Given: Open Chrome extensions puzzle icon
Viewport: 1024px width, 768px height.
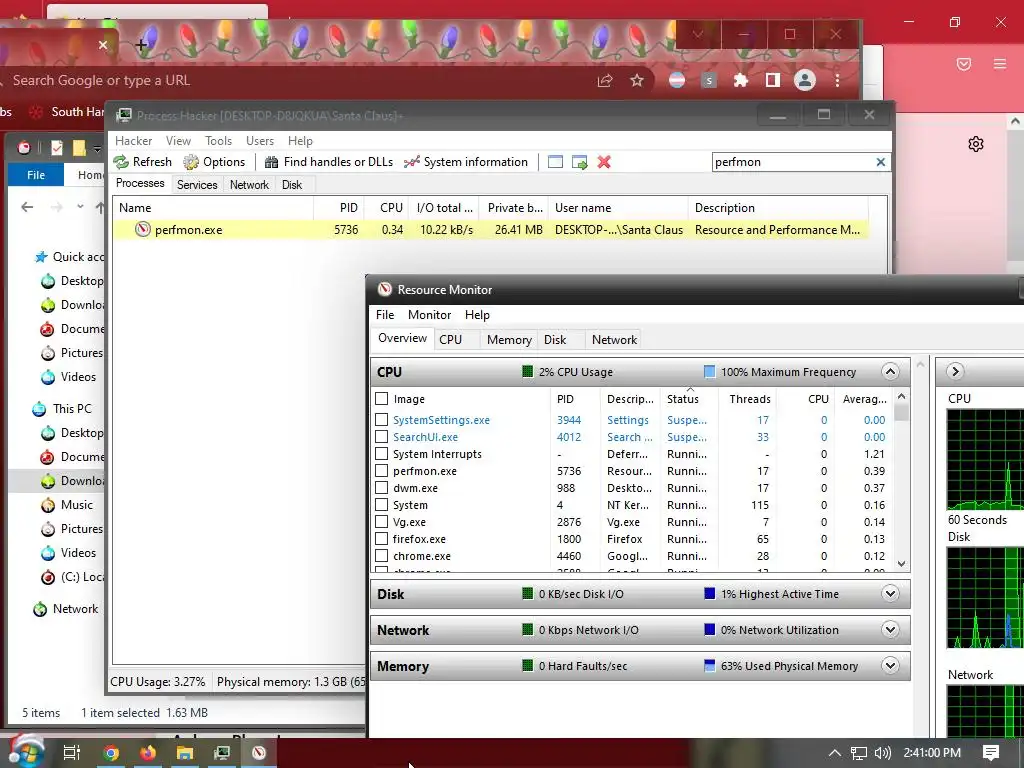Looking at the screenshot, I should [x=741, y=80].
